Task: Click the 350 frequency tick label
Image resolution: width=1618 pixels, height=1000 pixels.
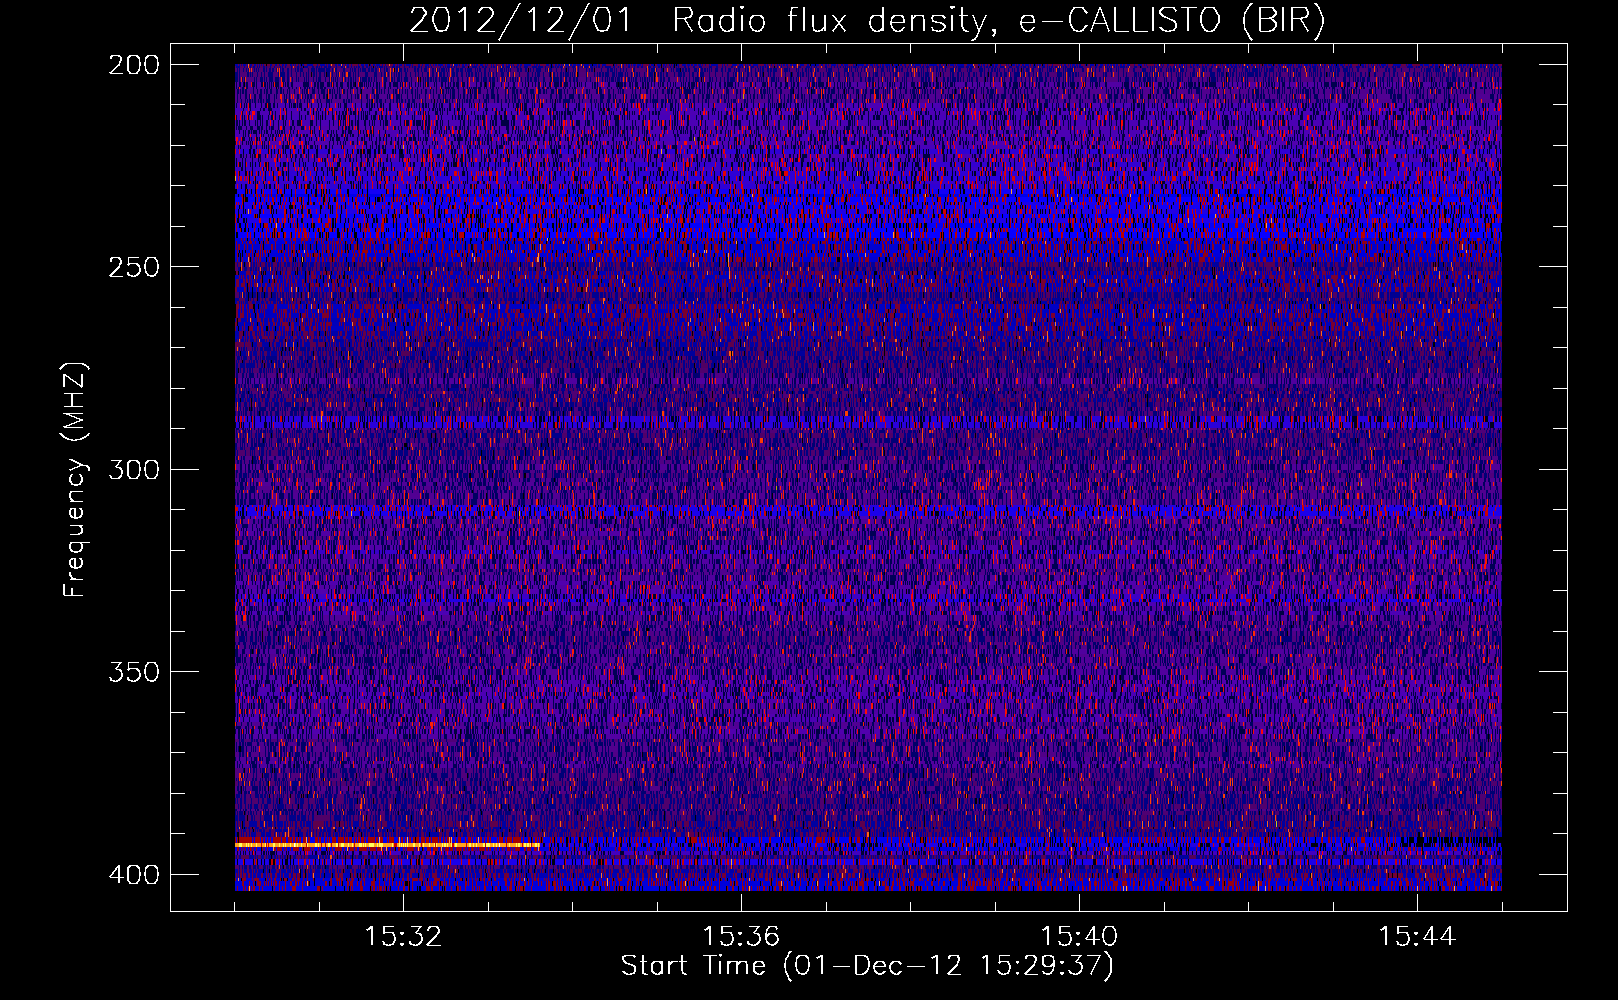Action: point(133,671)
